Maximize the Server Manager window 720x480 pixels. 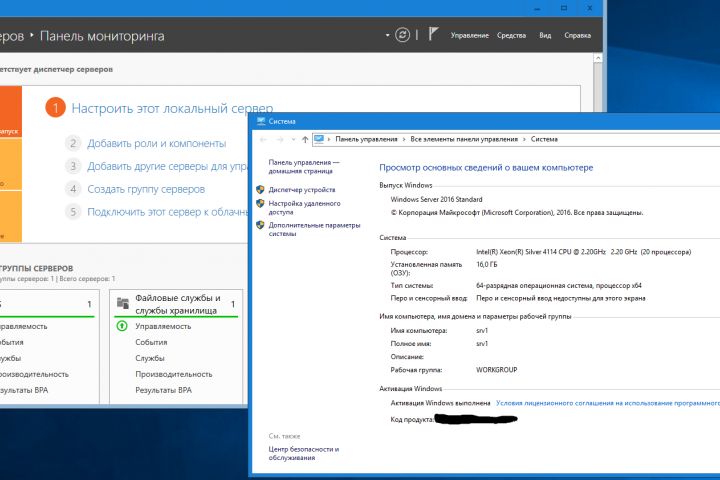[563, 8]
